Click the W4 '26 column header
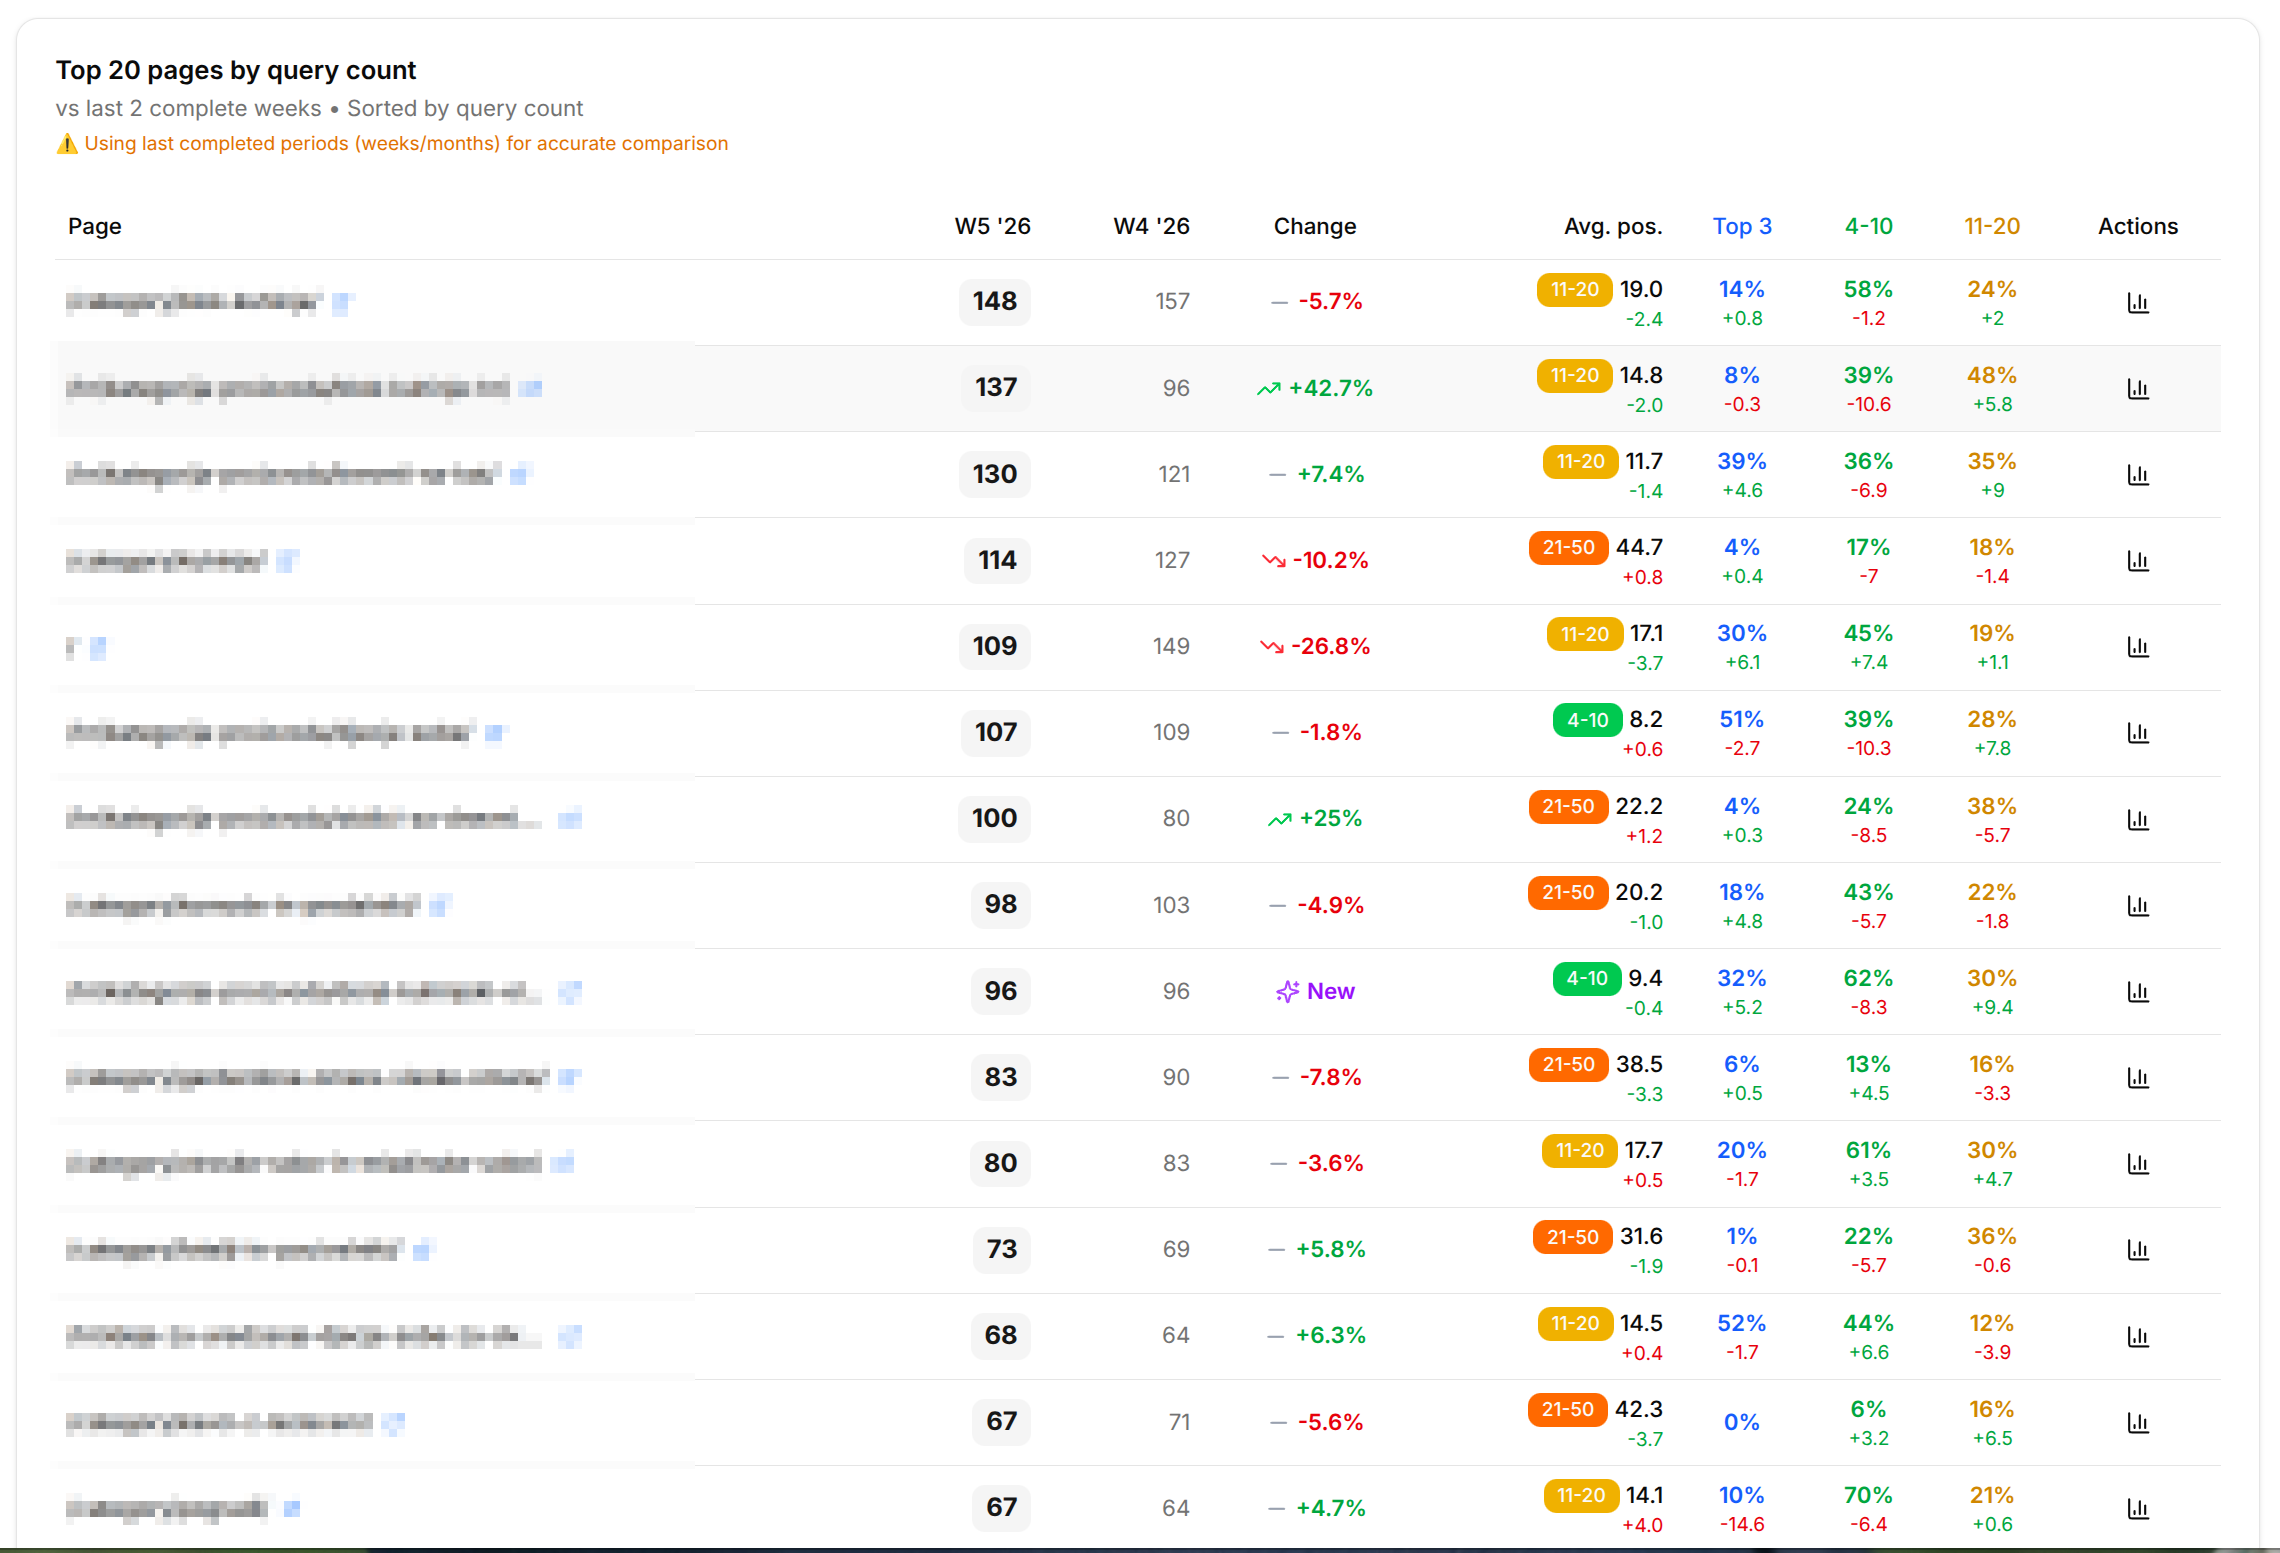 (1151, 226)
